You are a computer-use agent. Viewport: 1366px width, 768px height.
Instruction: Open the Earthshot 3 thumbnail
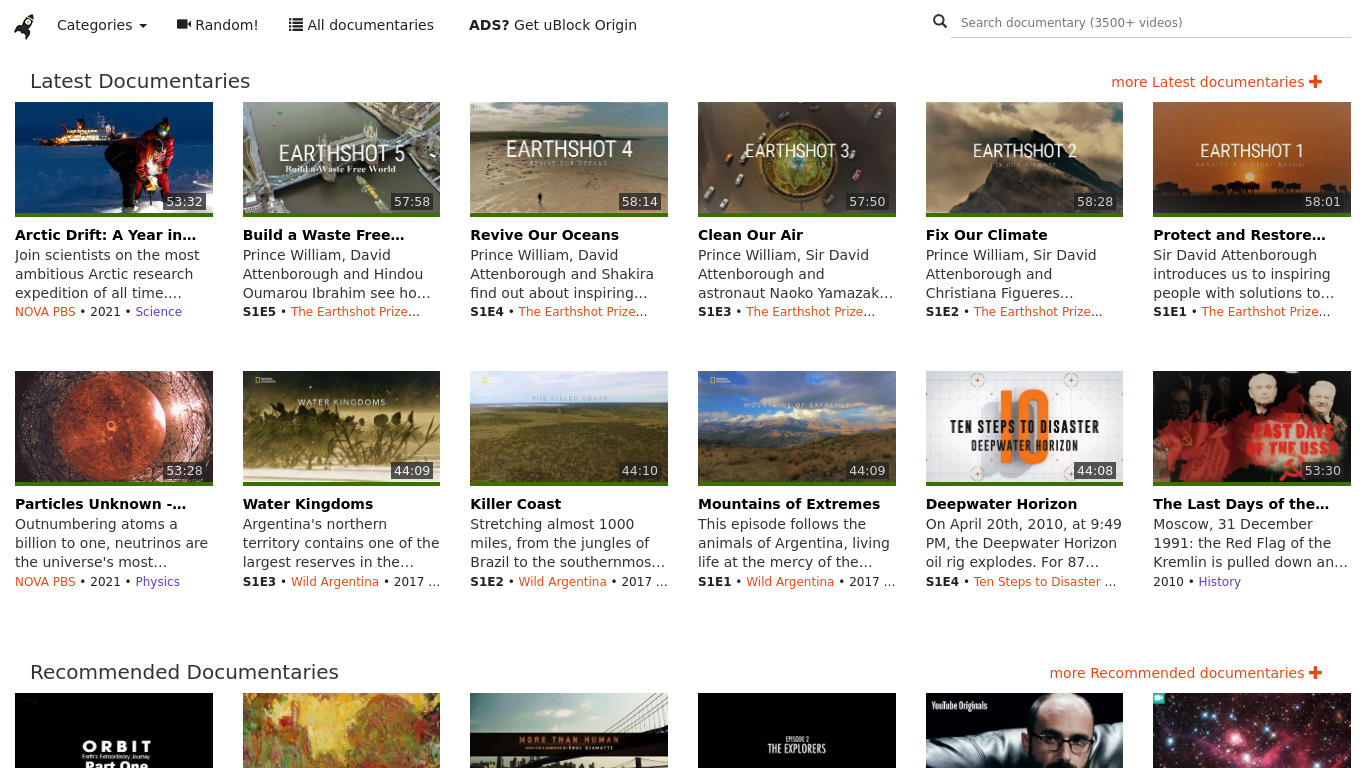pos(797,158)
